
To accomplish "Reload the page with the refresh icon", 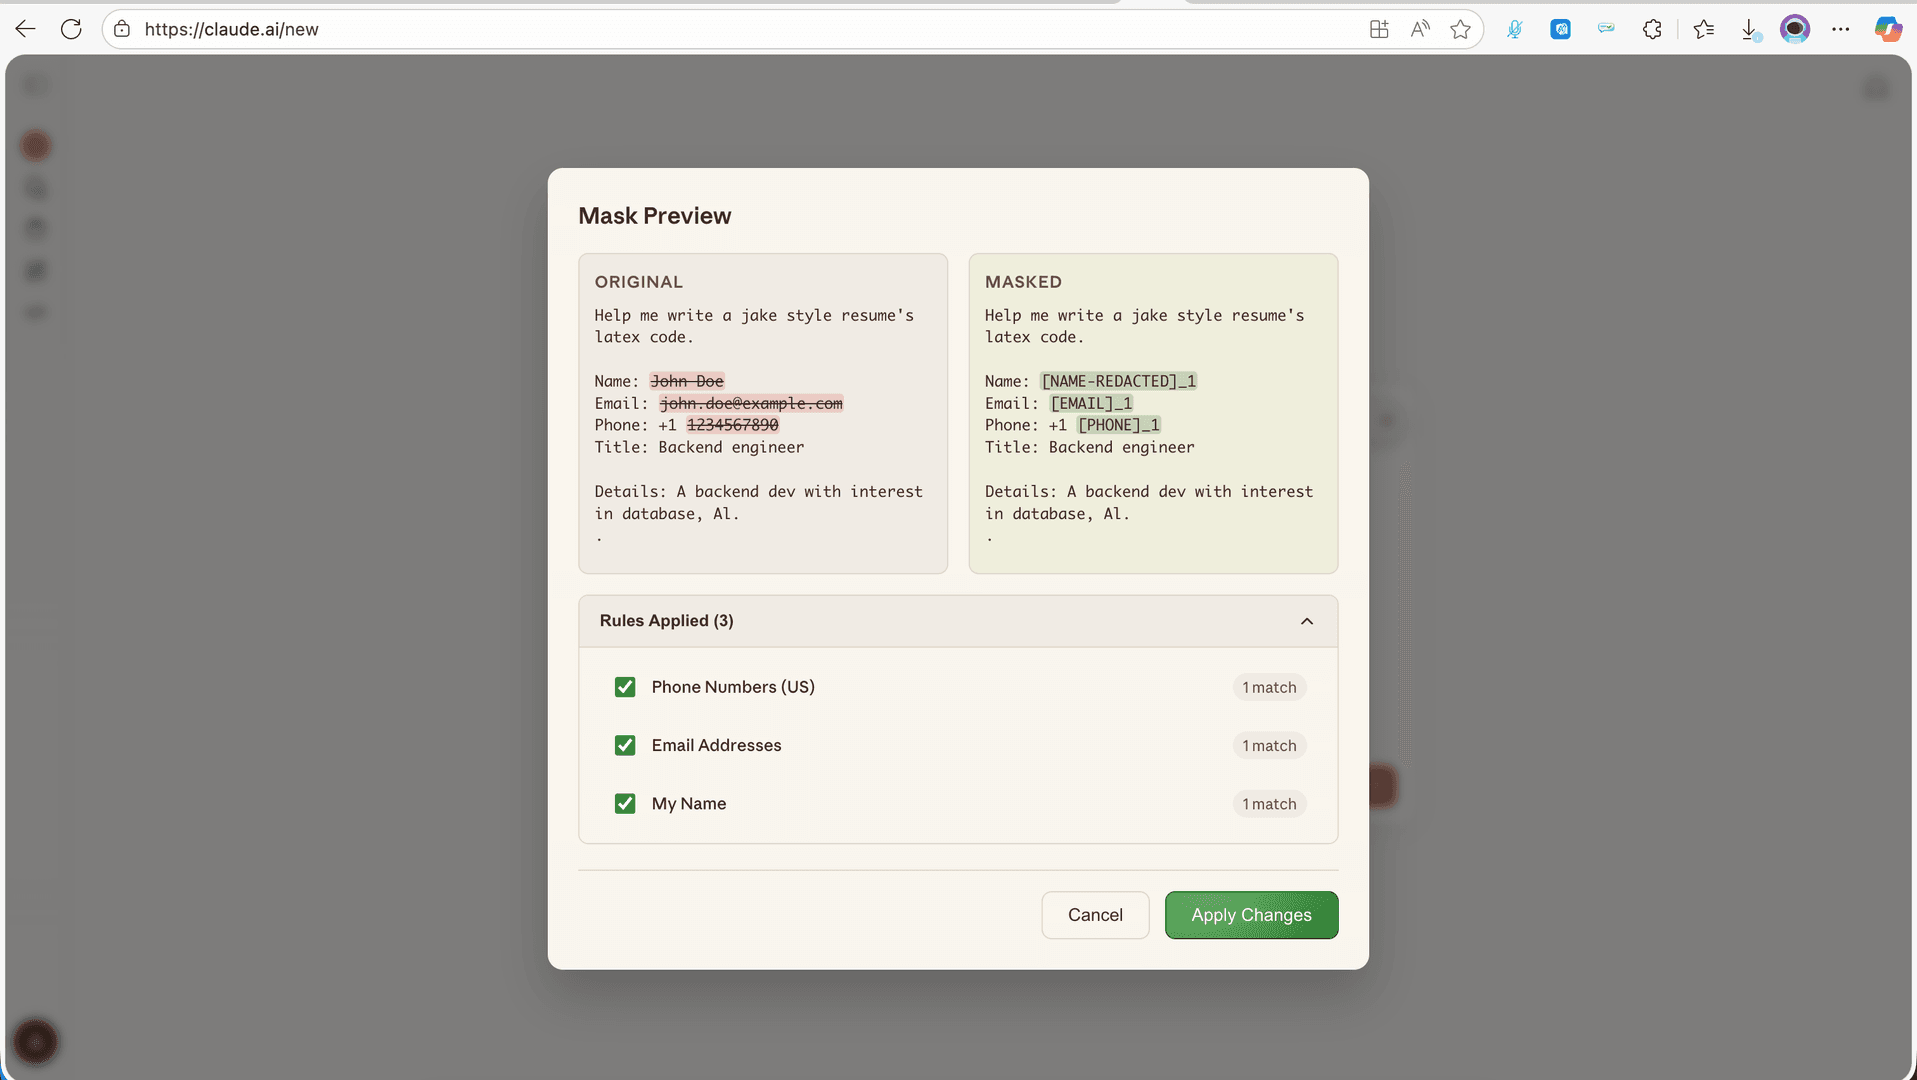I will click(x=71, y=29).
